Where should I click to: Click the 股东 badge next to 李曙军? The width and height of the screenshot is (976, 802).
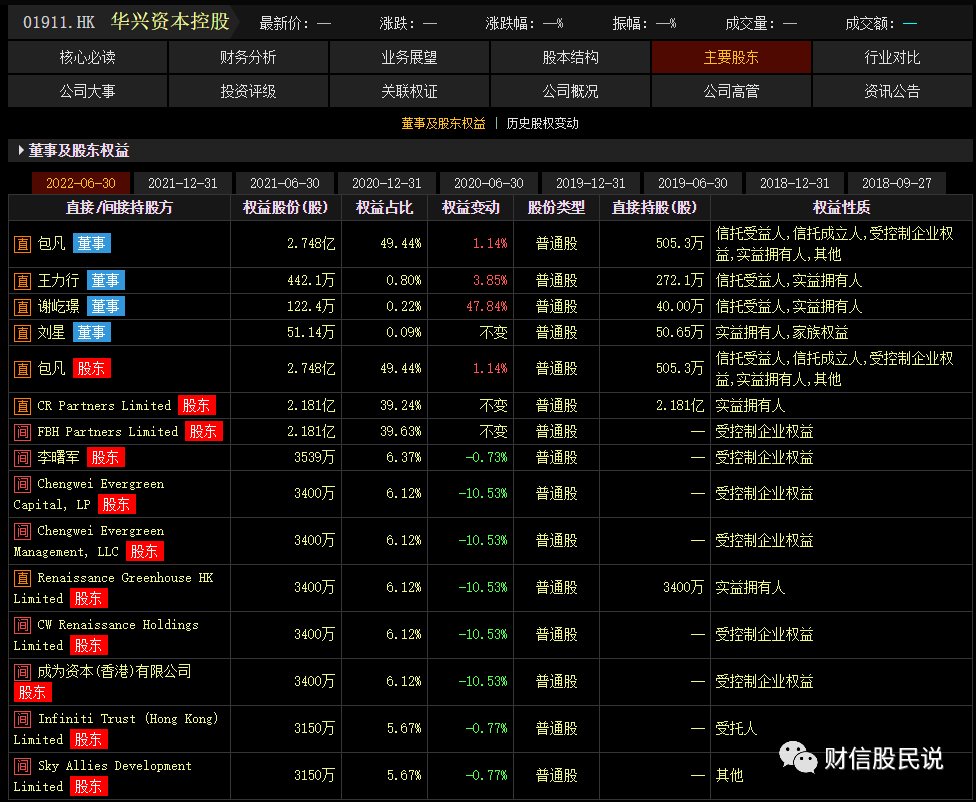pos(105,458)
